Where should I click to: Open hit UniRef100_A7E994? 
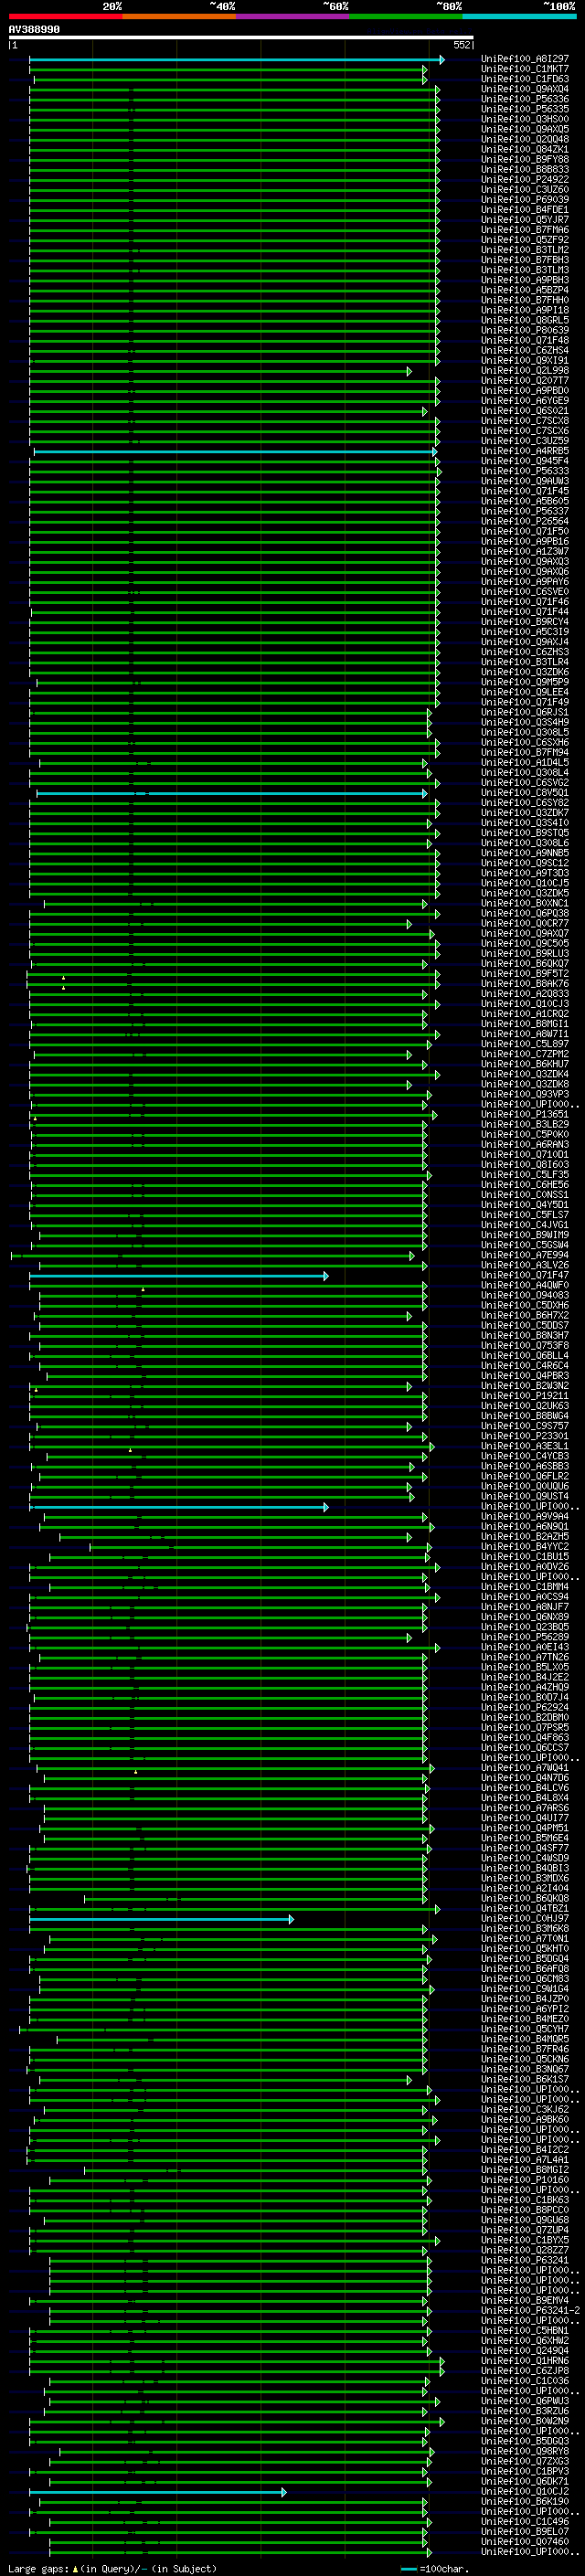coord(525,1255)
